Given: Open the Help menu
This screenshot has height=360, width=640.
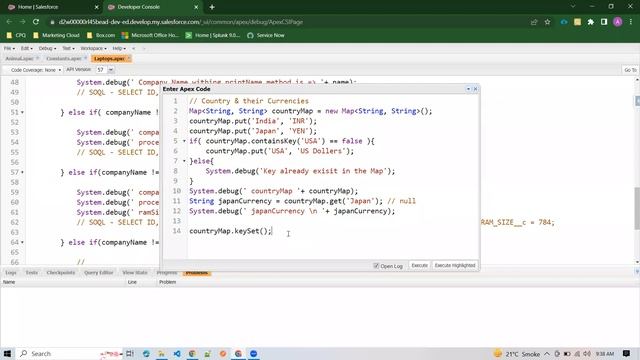Looking at the screenshot, I should click(x=119, y=48).
